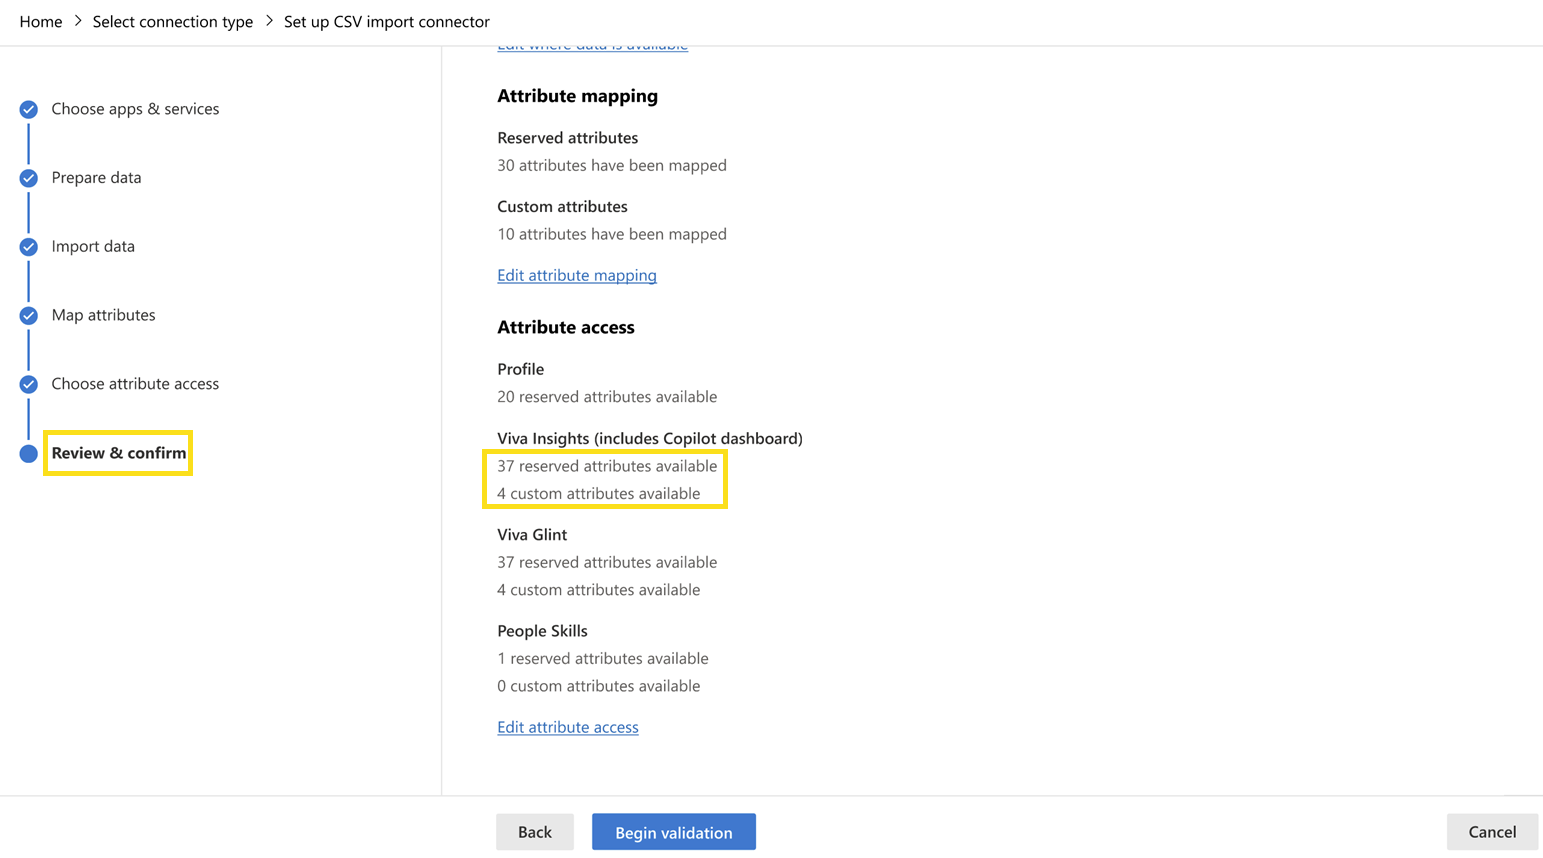The width and height of the screenshot is (1543, 858).
Task: Click the Choose attribute access check icon
Action: [x=28, y=383]
